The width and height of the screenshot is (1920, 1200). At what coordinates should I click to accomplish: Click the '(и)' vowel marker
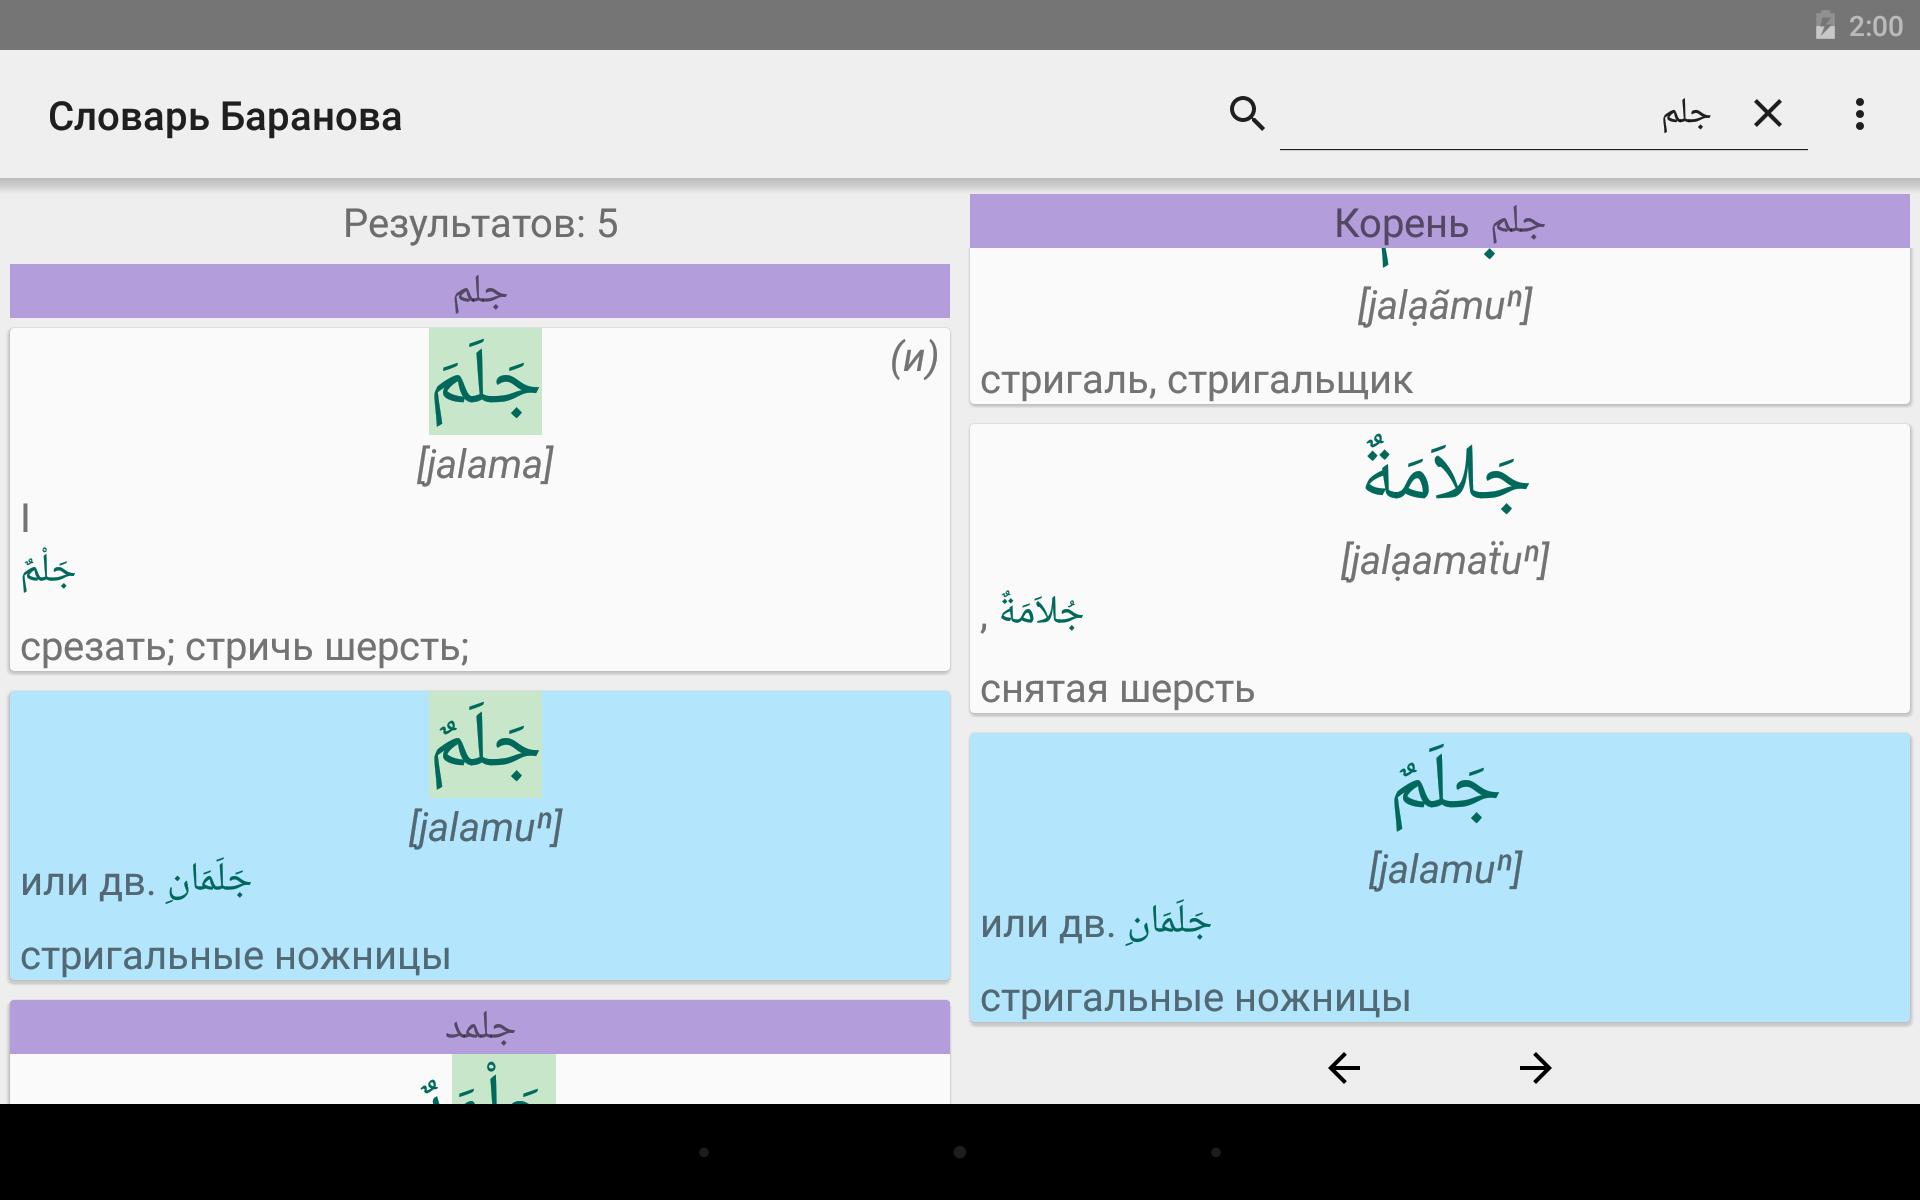914,357
